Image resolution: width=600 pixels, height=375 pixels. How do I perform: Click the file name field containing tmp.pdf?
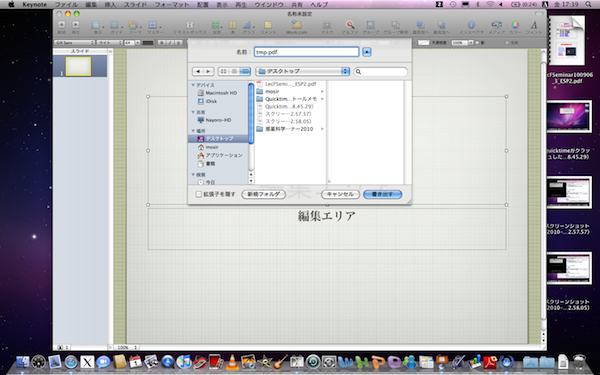(307, 52)
